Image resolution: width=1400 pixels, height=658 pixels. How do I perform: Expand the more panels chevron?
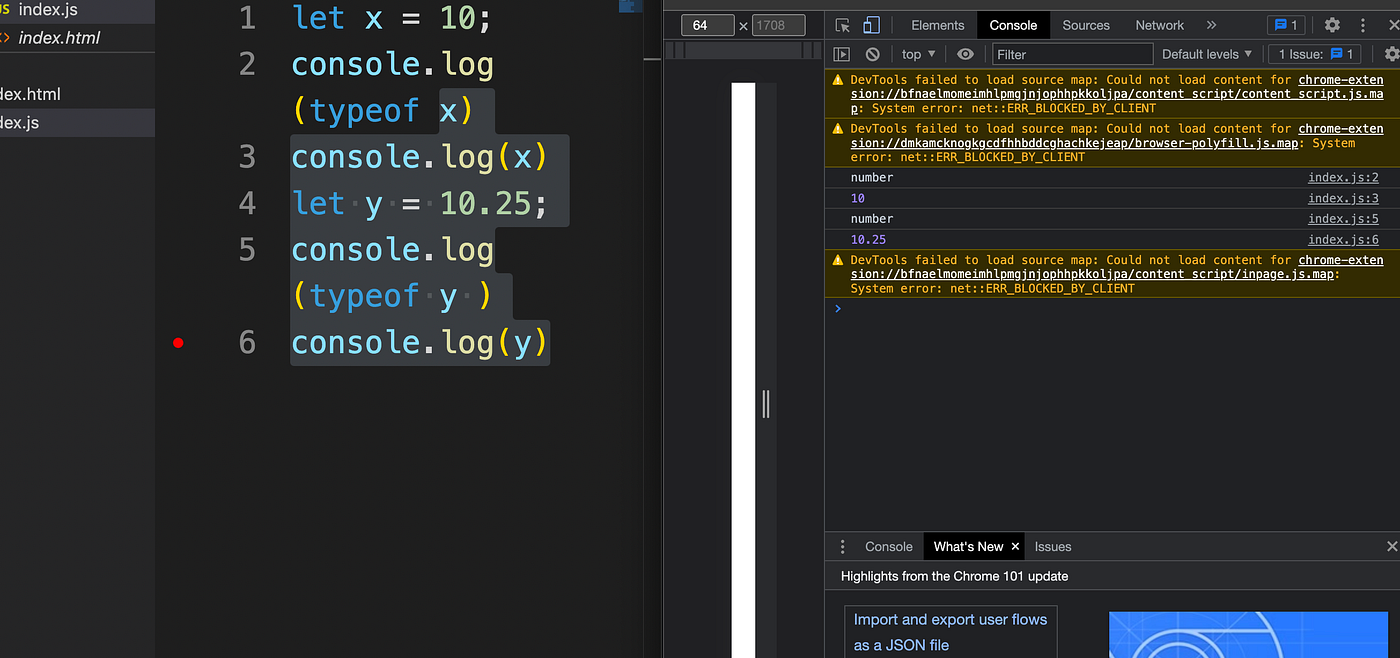(x=1211, y=25)
